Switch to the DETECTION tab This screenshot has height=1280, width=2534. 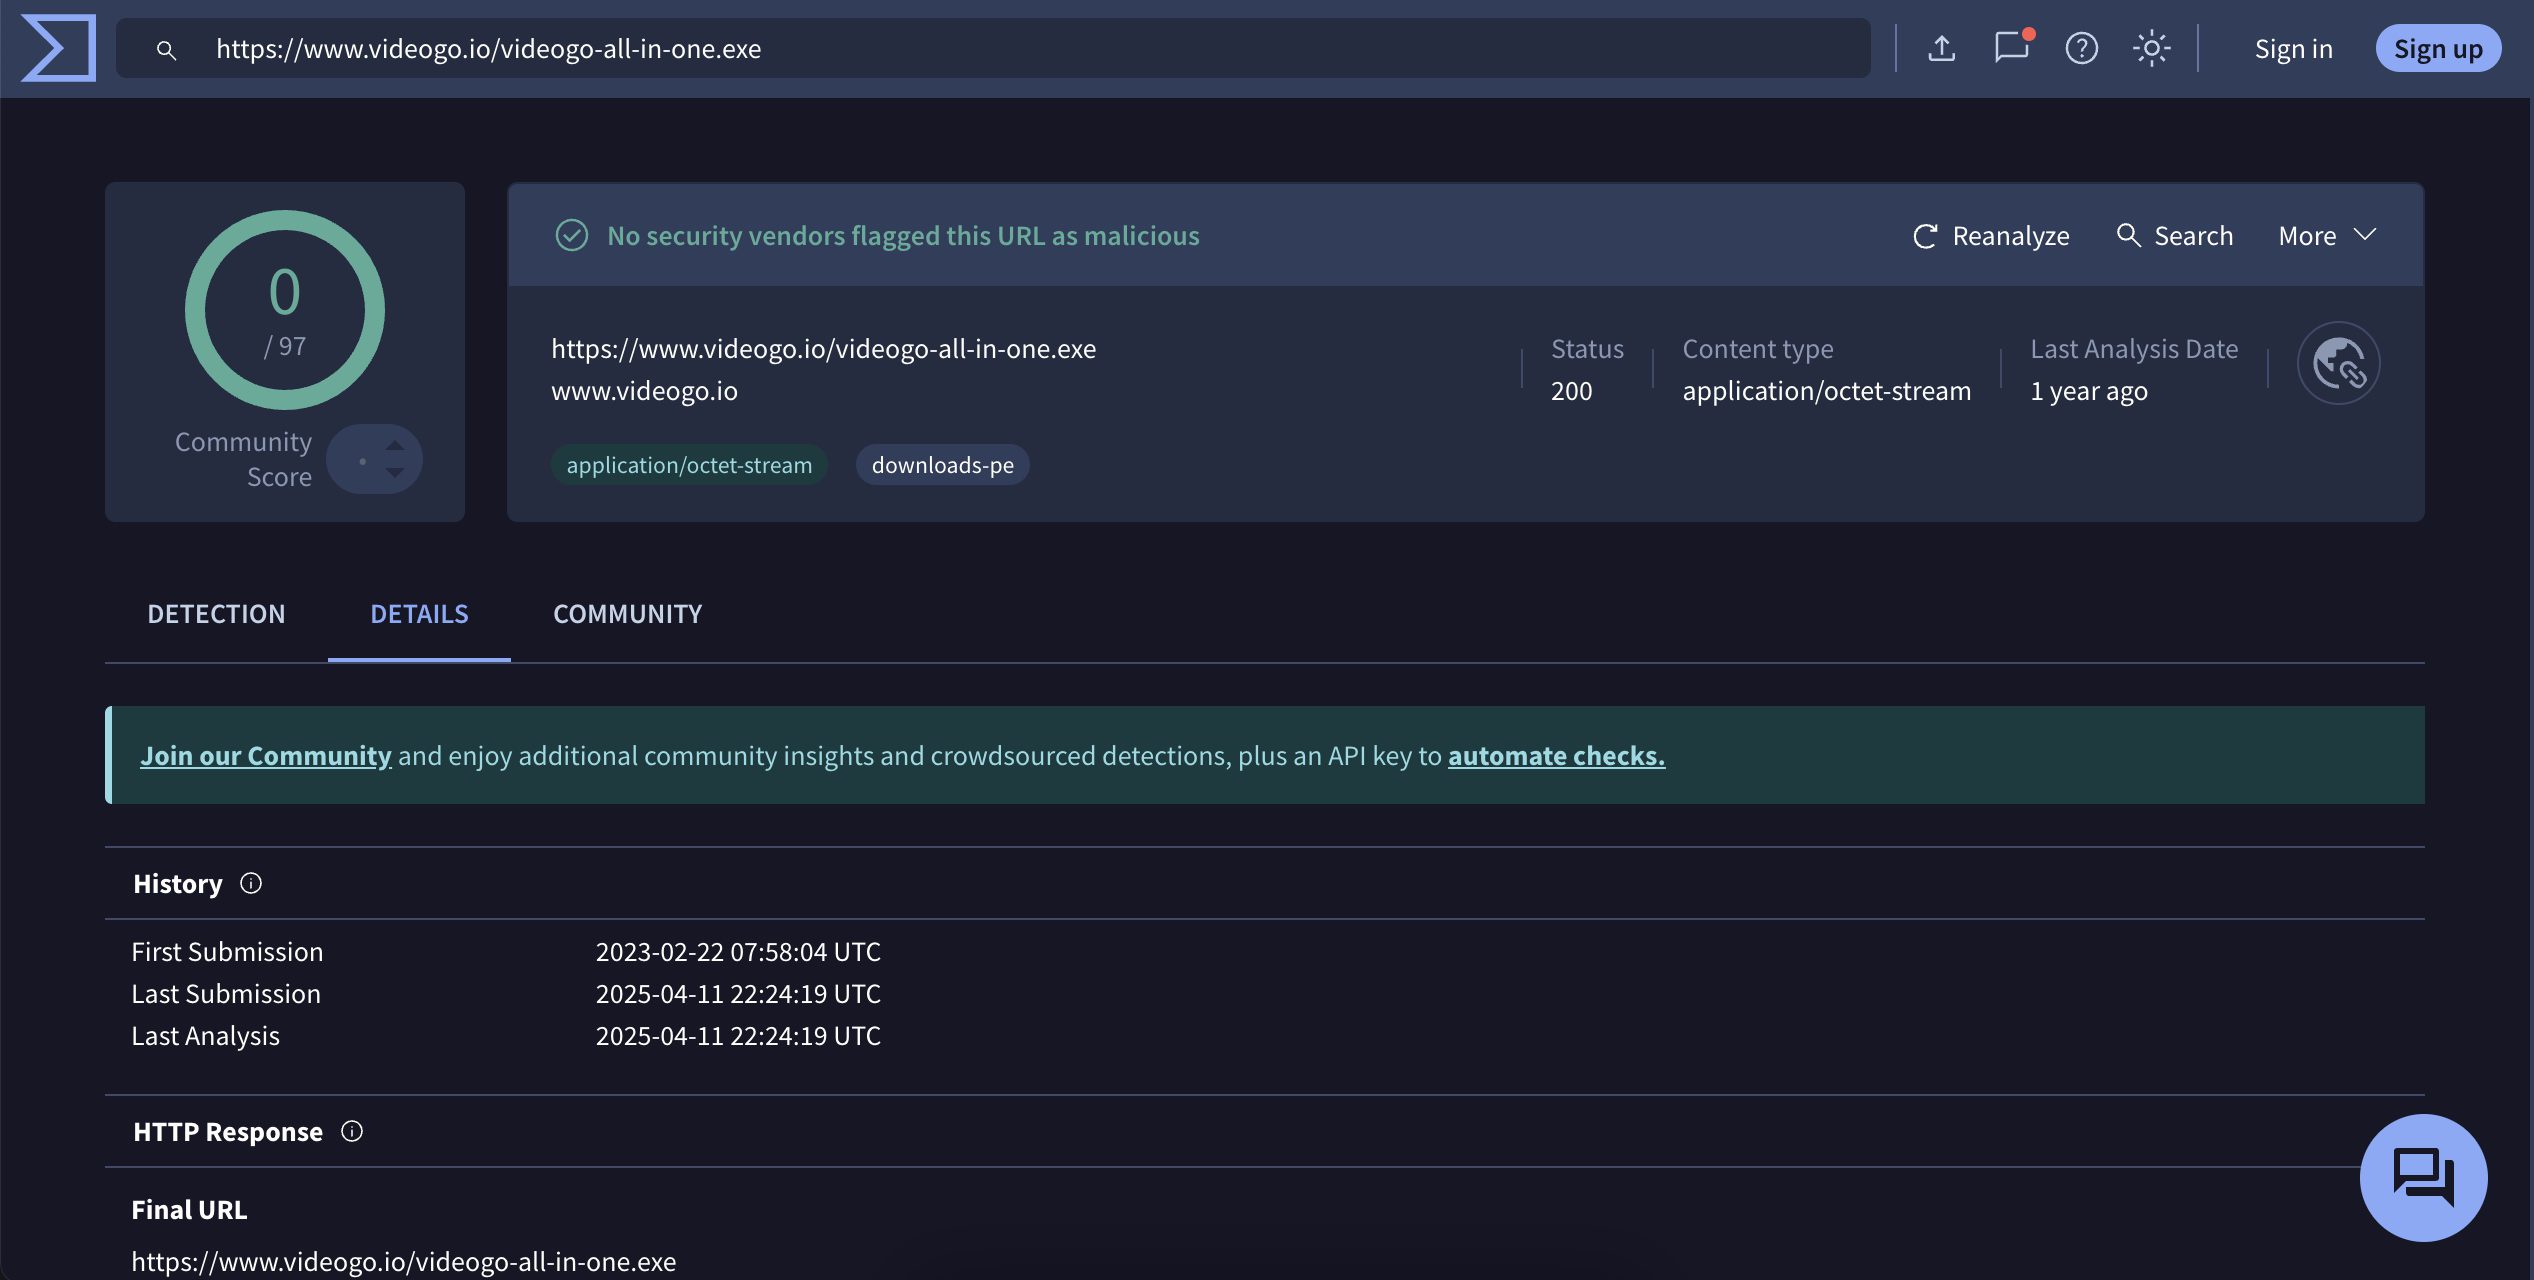click(x=216, y=614)
